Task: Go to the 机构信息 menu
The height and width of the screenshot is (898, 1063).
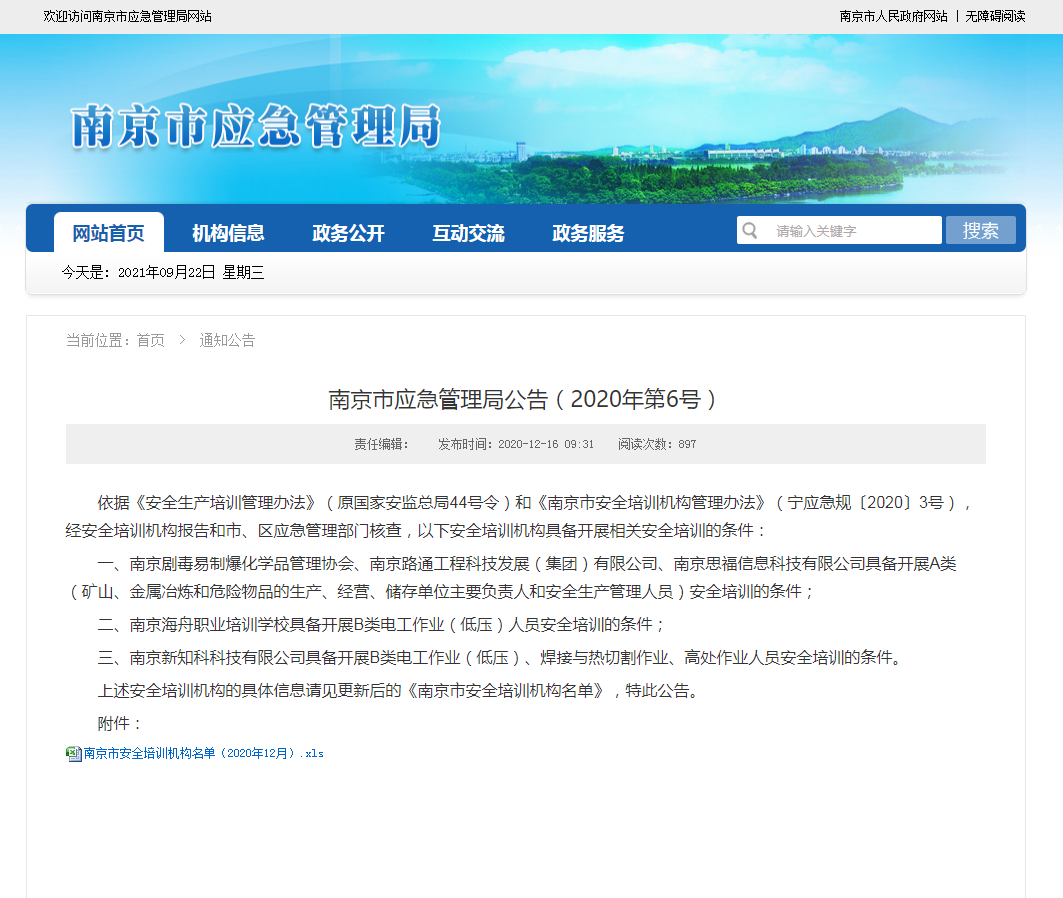Action: [x=228, y=233]
